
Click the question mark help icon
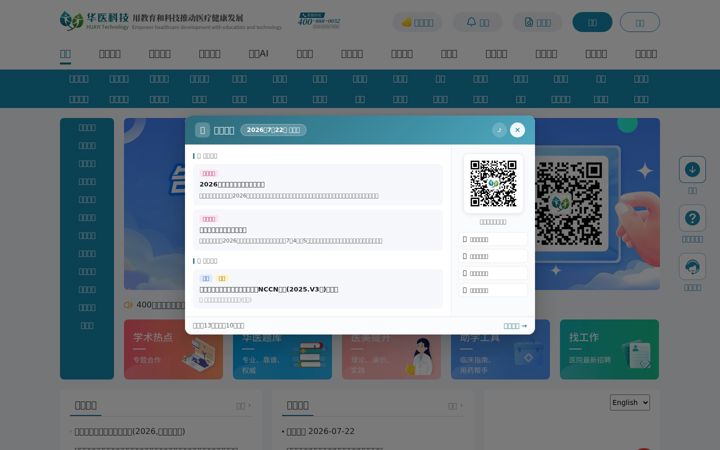pyautogui.click(x=692, y=218)
